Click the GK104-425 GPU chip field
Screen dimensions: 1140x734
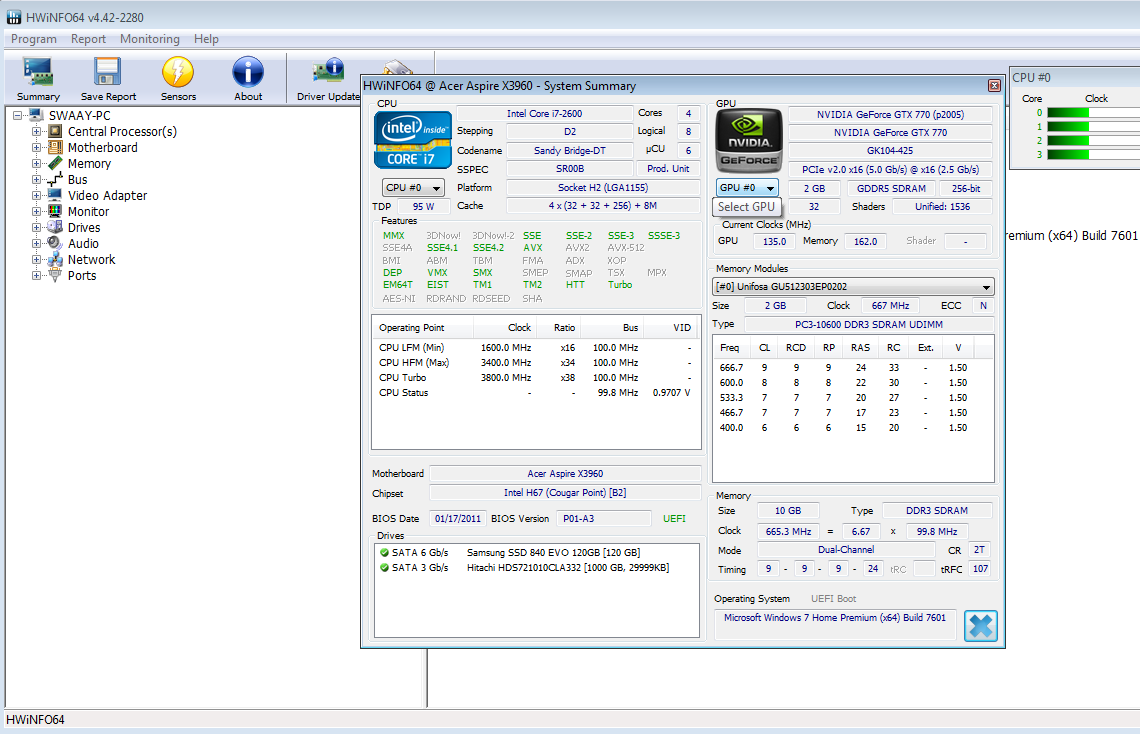point(890,150)
